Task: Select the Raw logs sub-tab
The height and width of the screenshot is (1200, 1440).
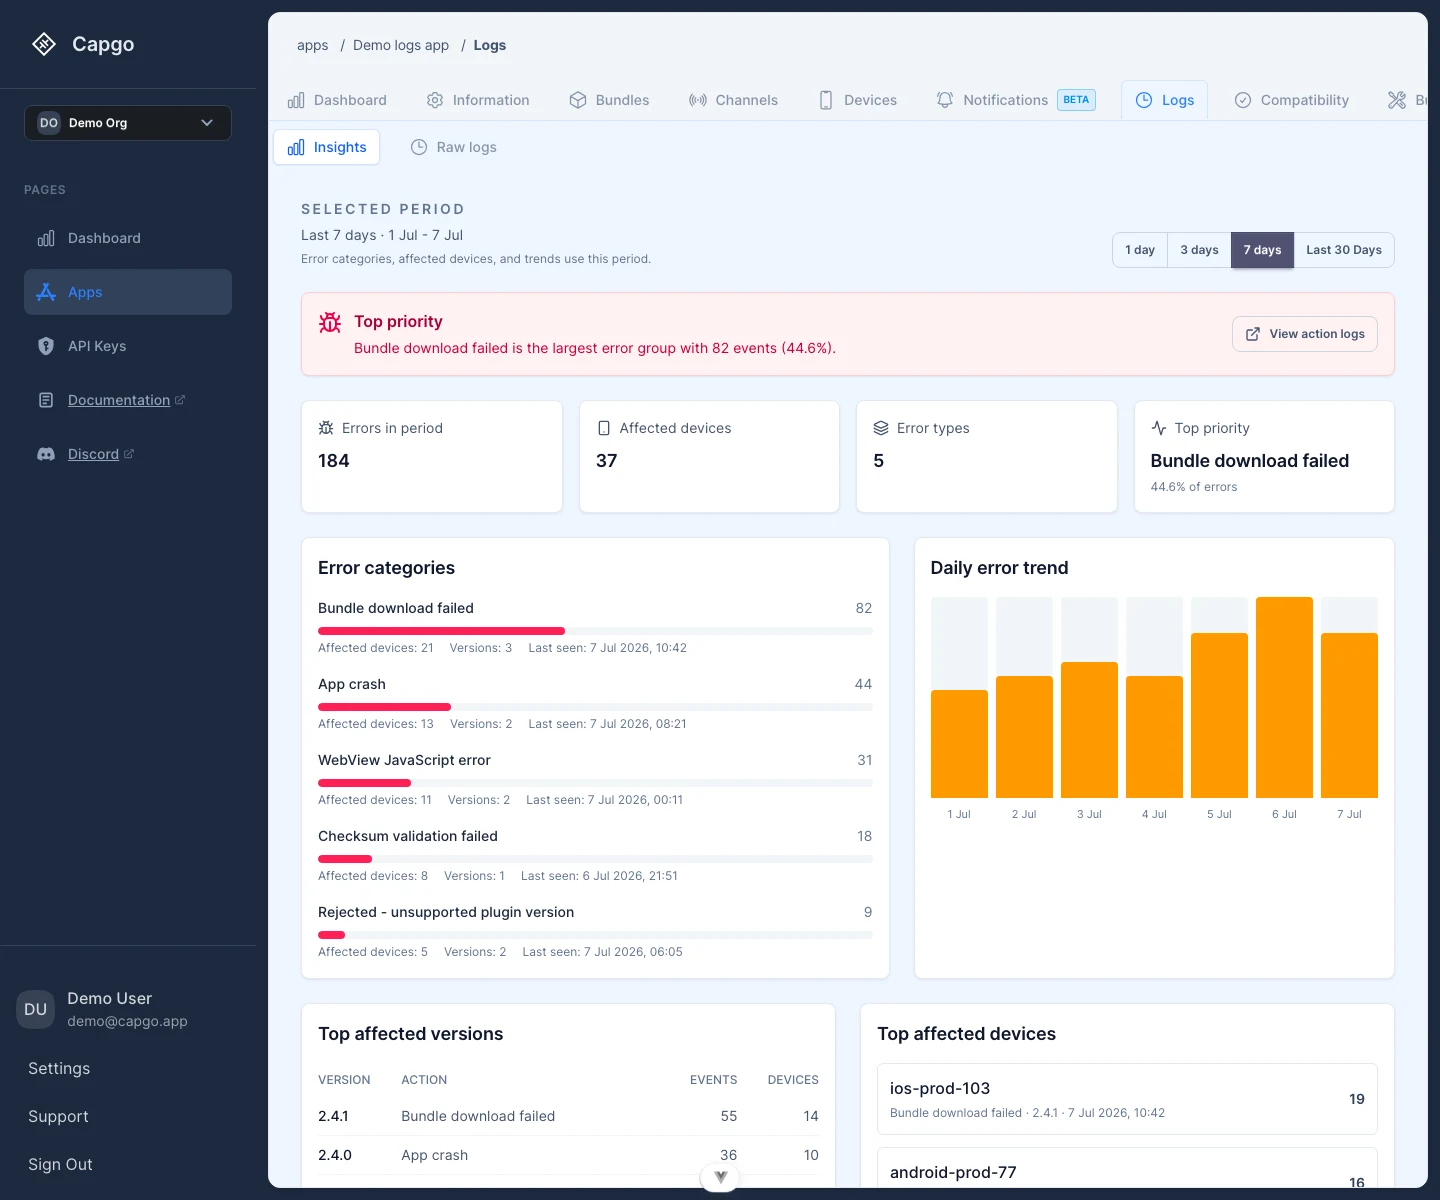Action: tap(453, 147)
